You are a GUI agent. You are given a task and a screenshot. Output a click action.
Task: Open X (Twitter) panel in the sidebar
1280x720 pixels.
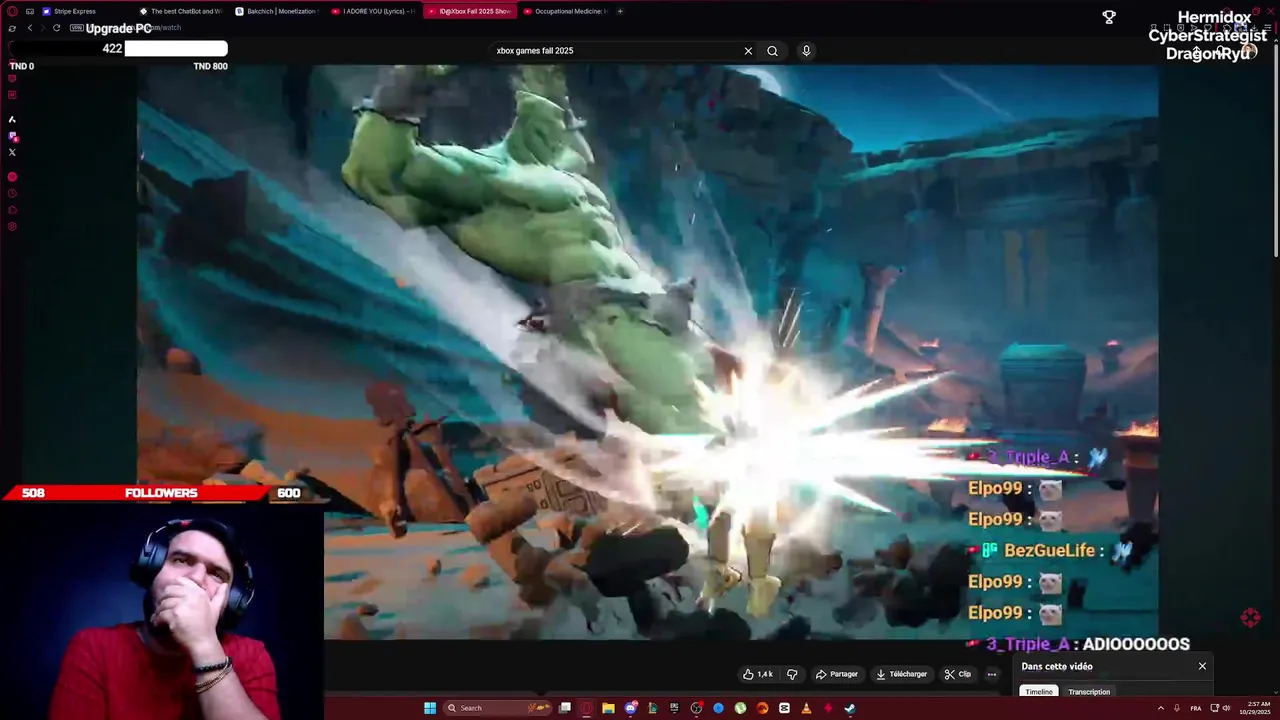pos(12,152)
